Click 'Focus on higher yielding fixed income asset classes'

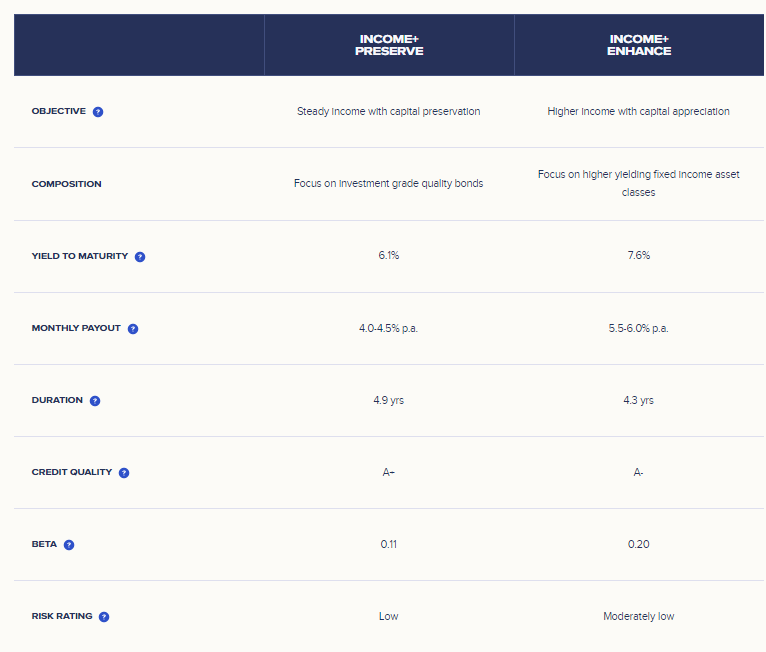point(638,183)
